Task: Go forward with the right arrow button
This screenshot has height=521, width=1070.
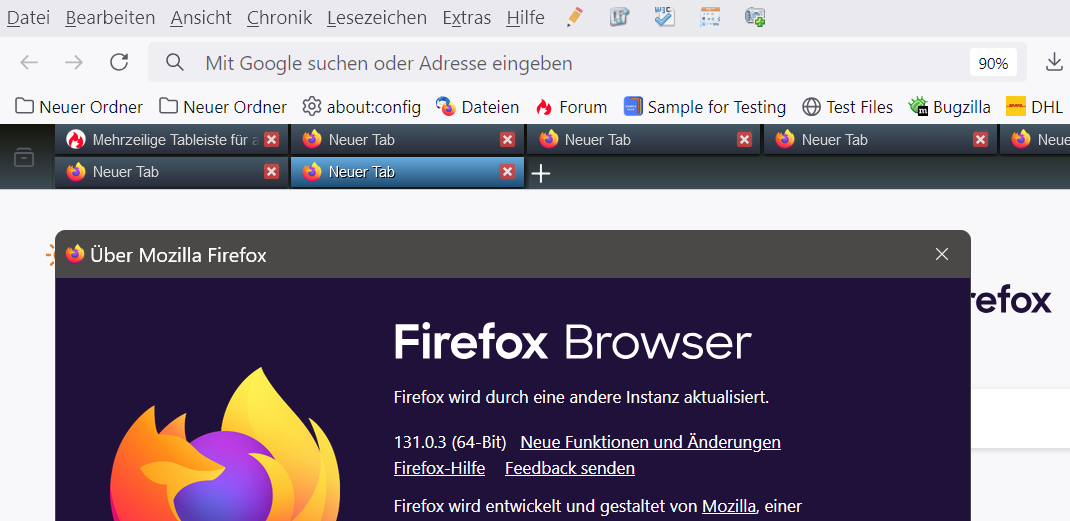Action: 74,63
